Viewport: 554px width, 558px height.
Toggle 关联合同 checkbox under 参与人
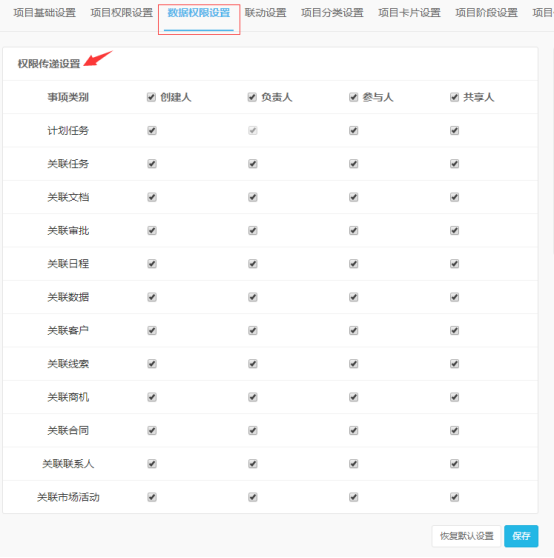354,431
